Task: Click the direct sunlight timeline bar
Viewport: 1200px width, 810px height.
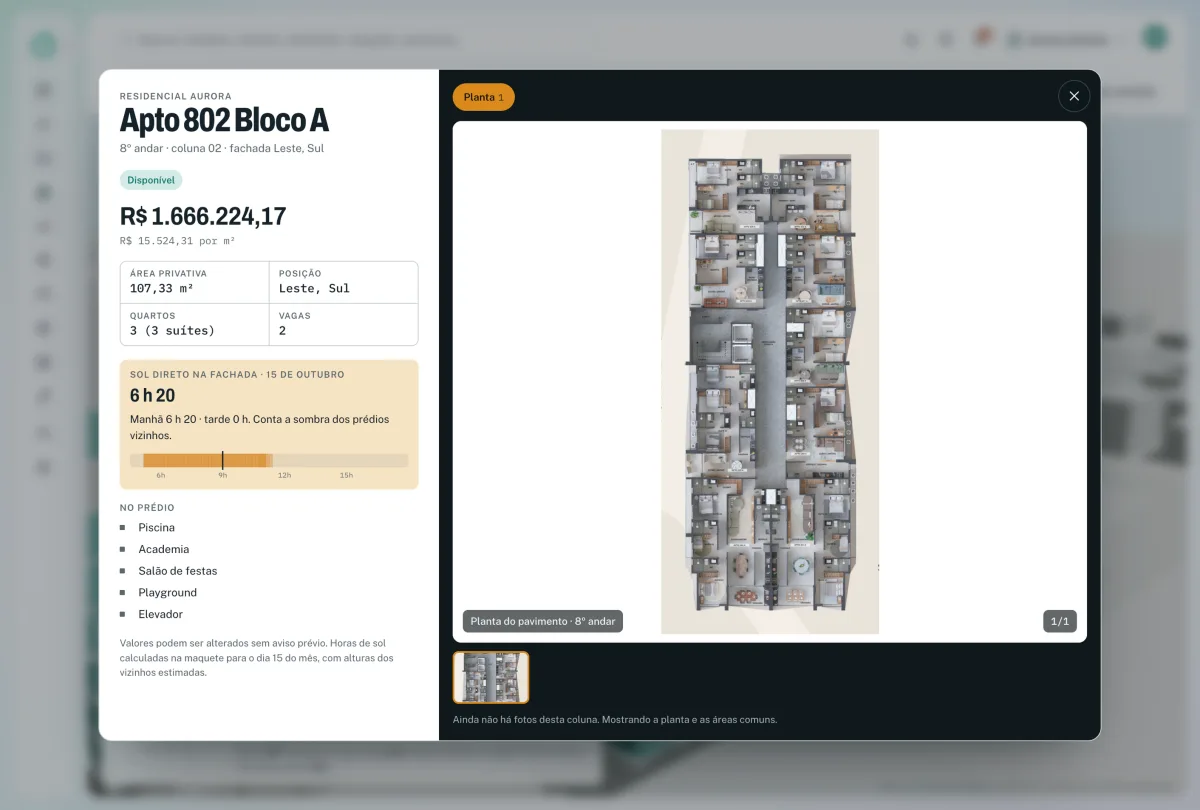Action: pyautogui.click(x=269, y=461)
